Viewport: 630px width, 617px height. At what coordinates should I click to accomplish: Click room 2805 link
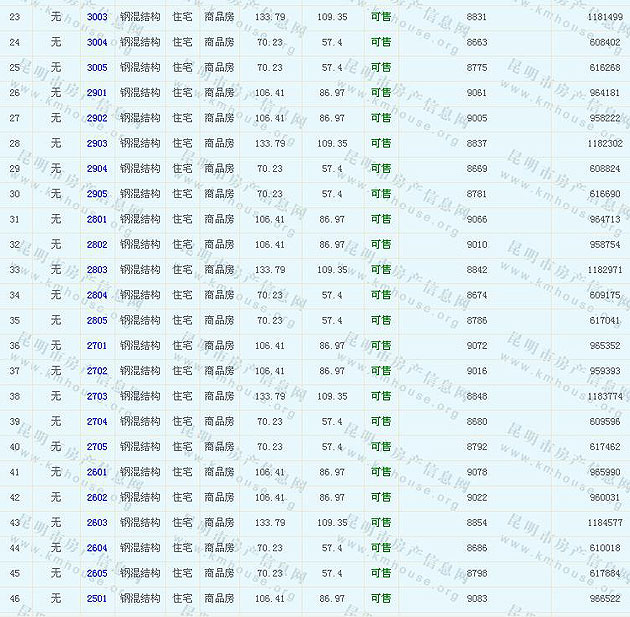(x=97, y=320)
